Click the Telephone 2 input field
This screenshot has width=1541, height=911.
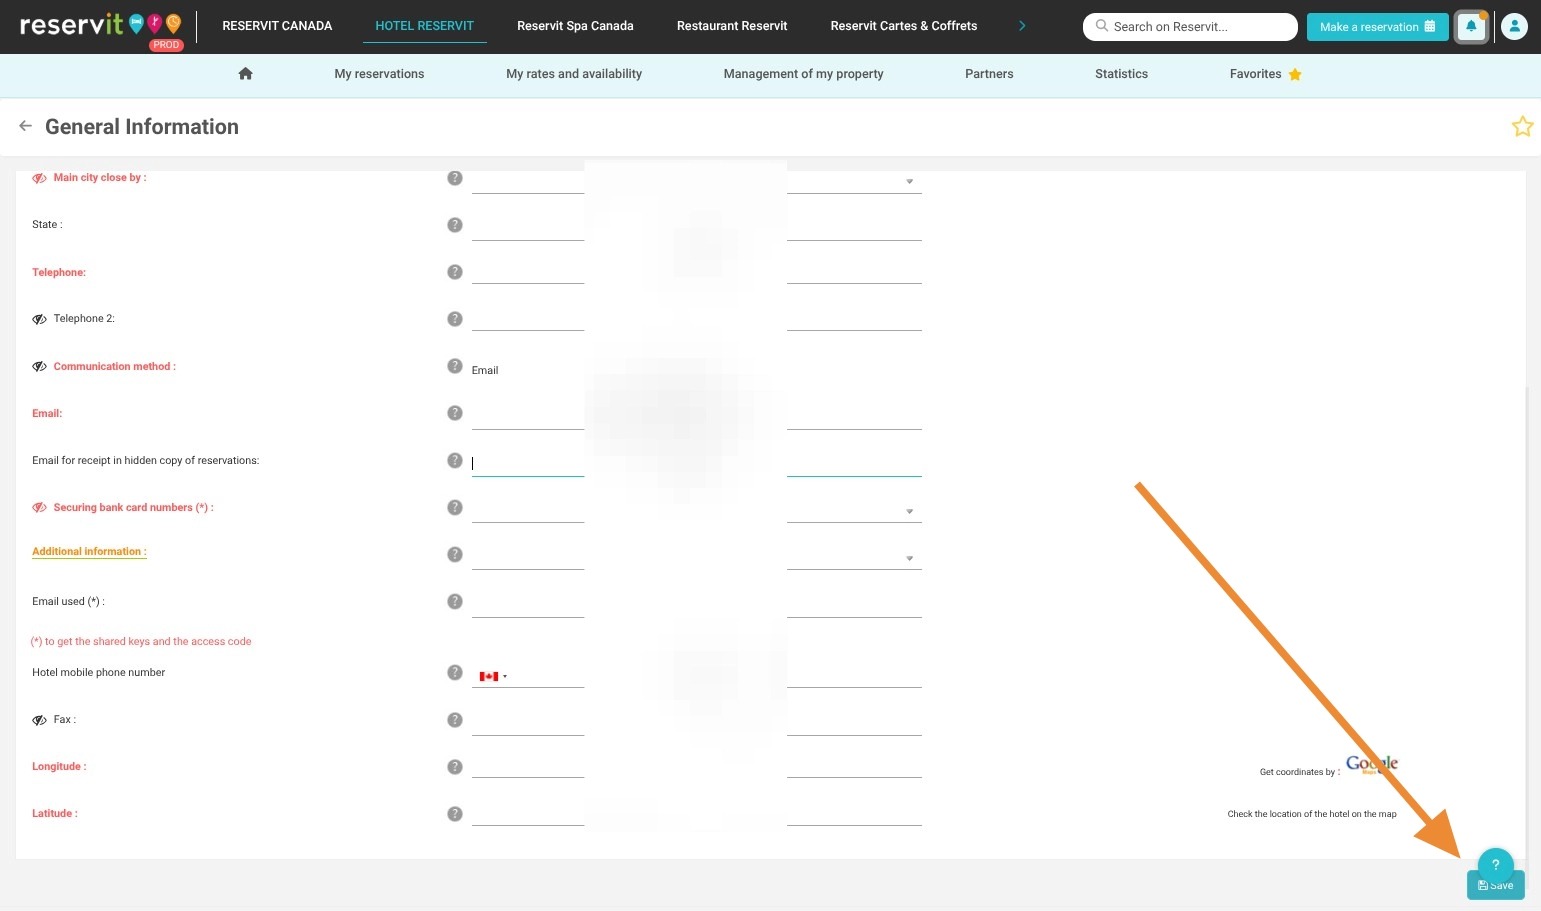(696, 317)
